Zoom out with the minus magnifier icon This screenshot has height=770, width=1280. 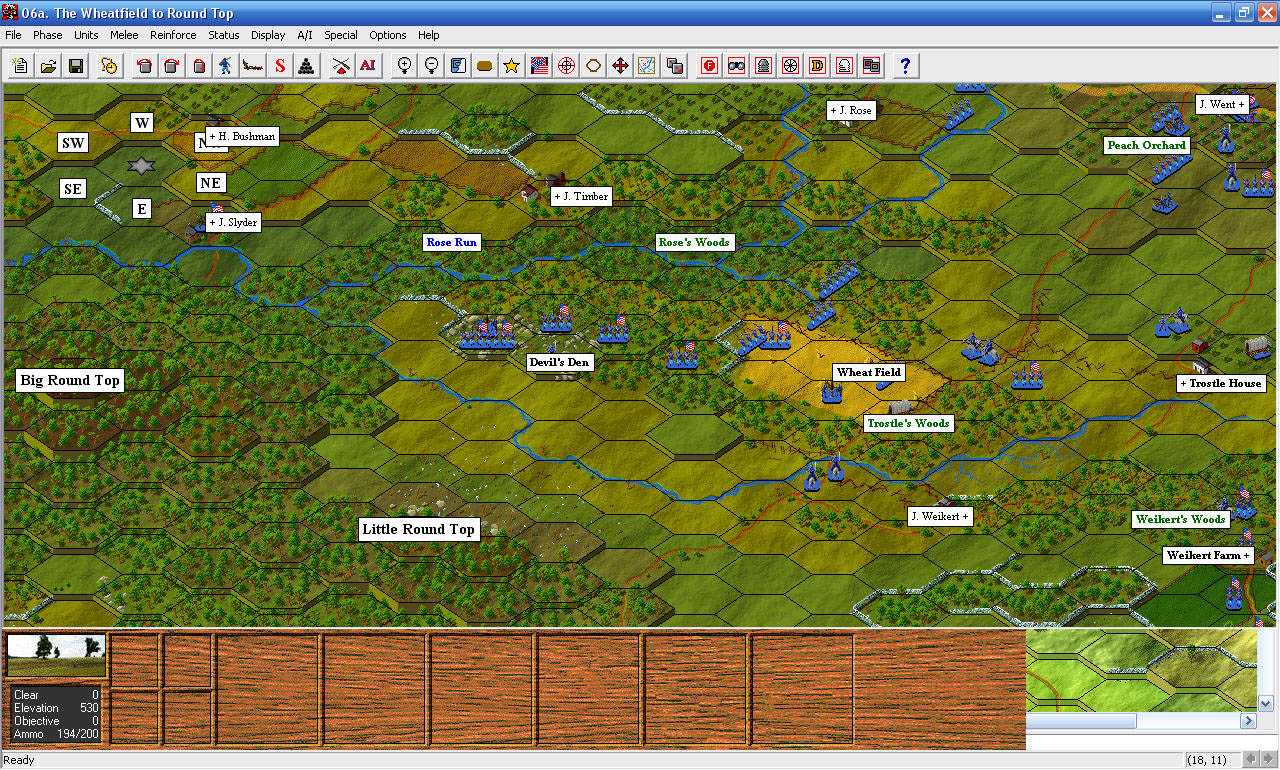point(431,66)
